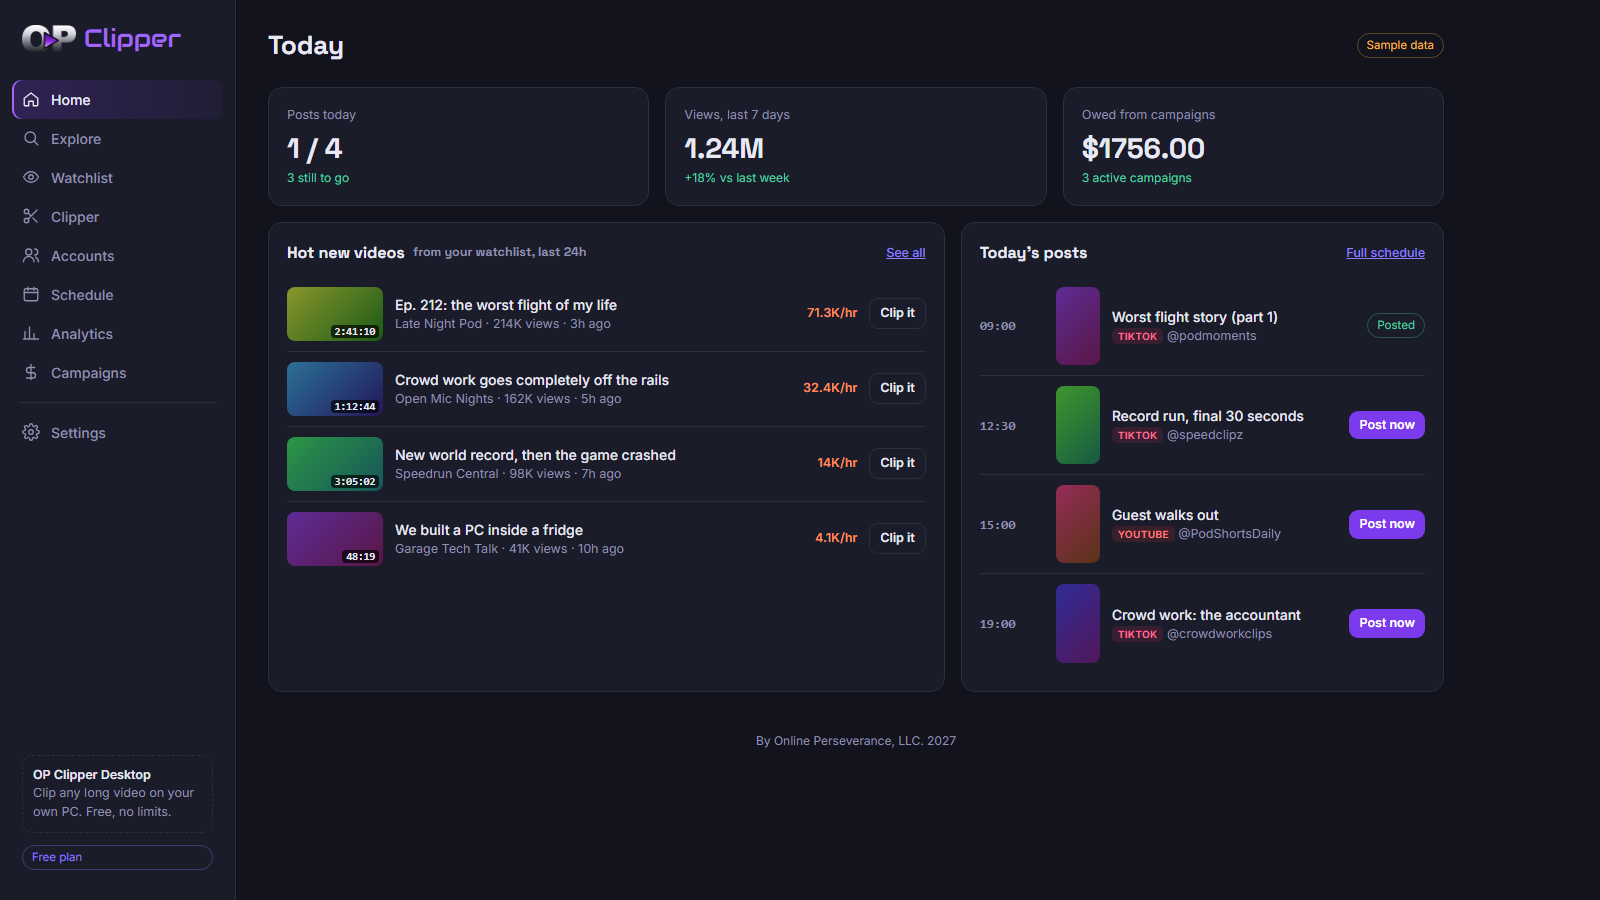This screenshot has width=1600, height=900.
Task: Clip the 'New world record' video
Action: click(897, 463)
